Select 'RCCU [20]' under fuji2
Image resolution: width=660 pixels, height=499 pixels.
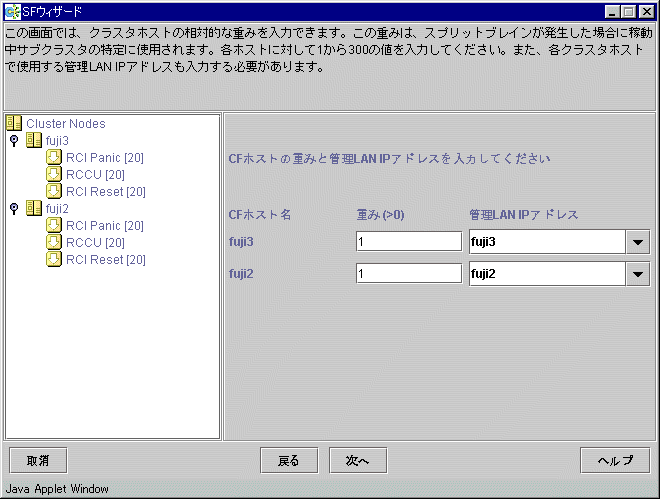coord(96,243)
